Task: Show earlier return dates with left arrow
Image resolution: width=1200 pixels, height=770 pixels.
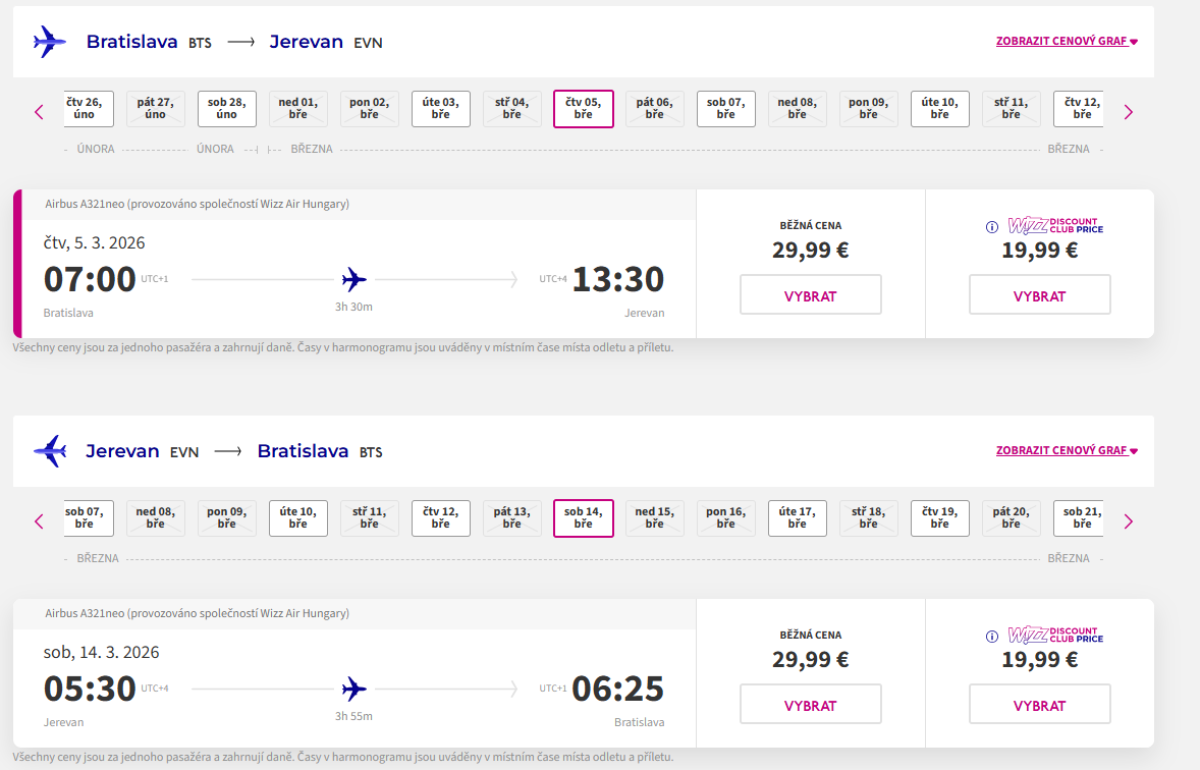Action: point(40,521)
